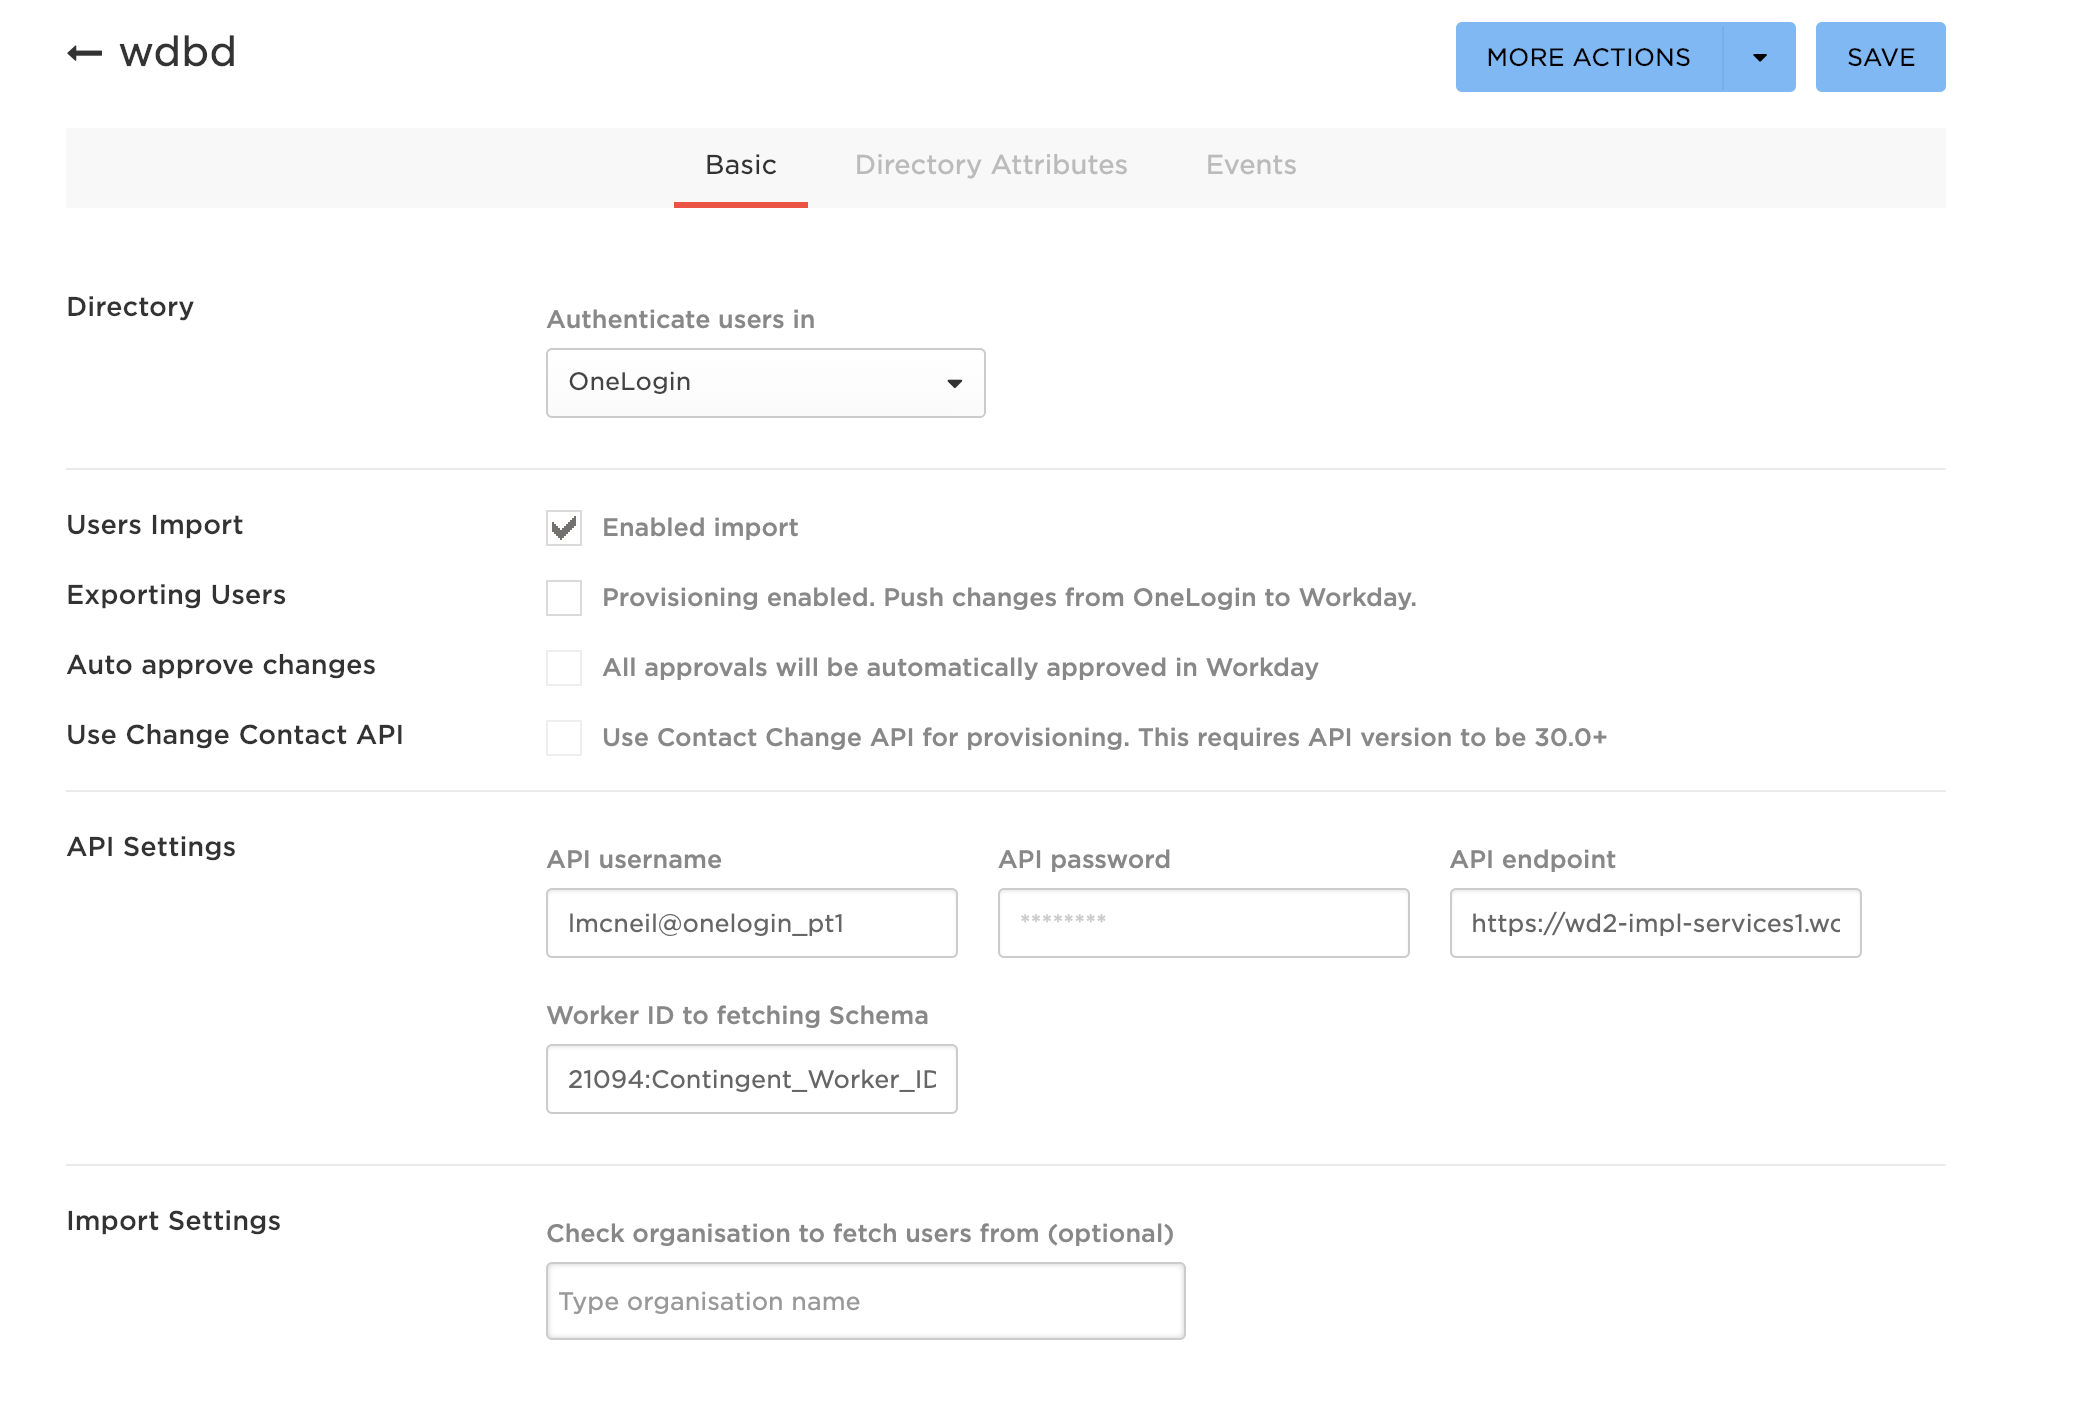Check the auto approve changes checkbox
2098x1404 pixels.
pos(564,668)
